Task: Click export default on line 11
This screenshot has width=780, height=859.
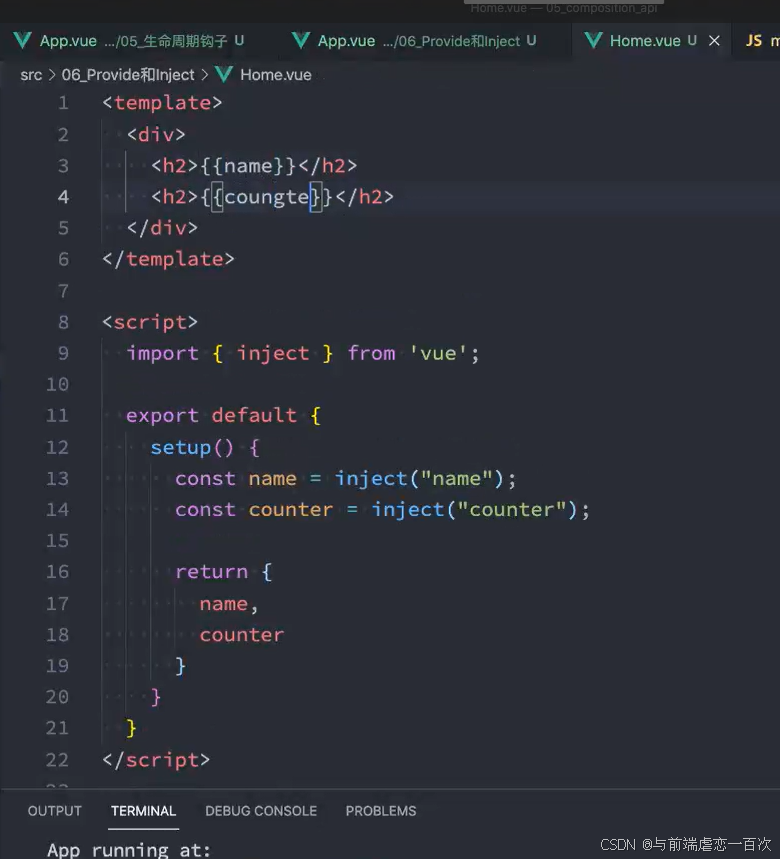Action: (211, 416)
